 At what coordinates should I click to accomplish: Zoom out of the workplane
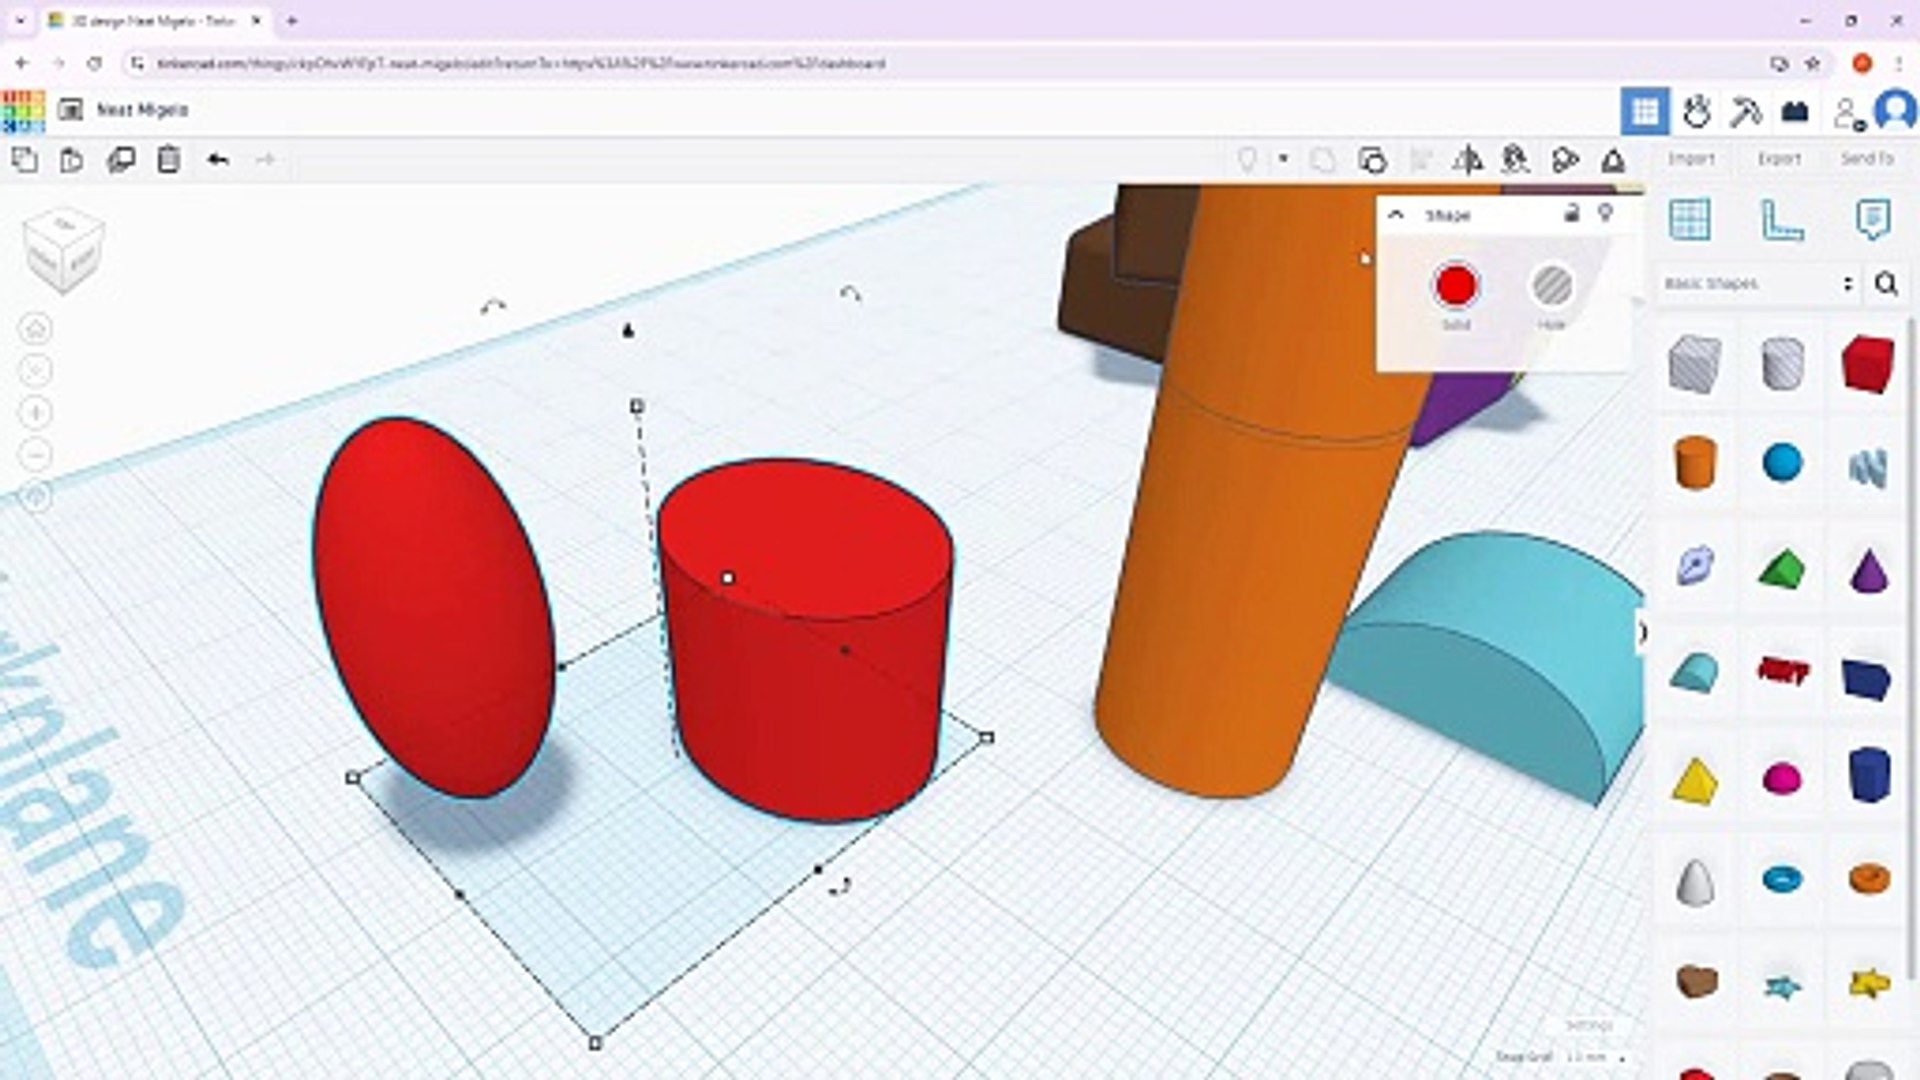point(36,455)
